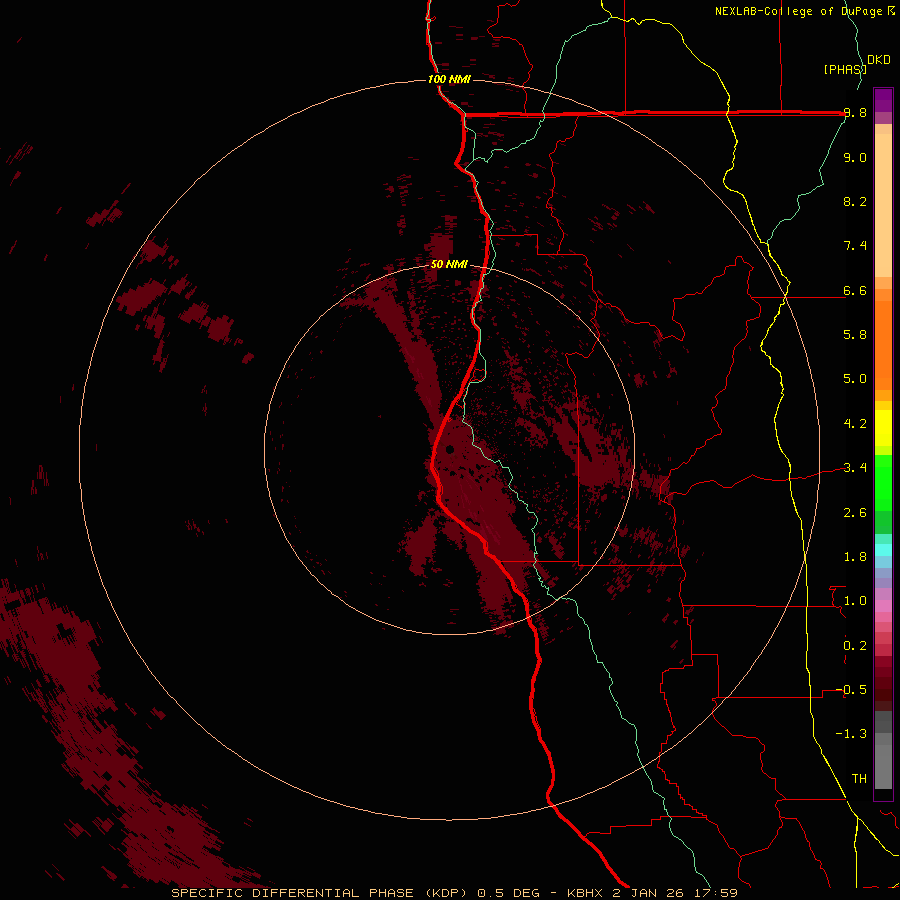The image size is (900, 900).
Task: Click the 1.8 scale value
Action: pos(855,557)
